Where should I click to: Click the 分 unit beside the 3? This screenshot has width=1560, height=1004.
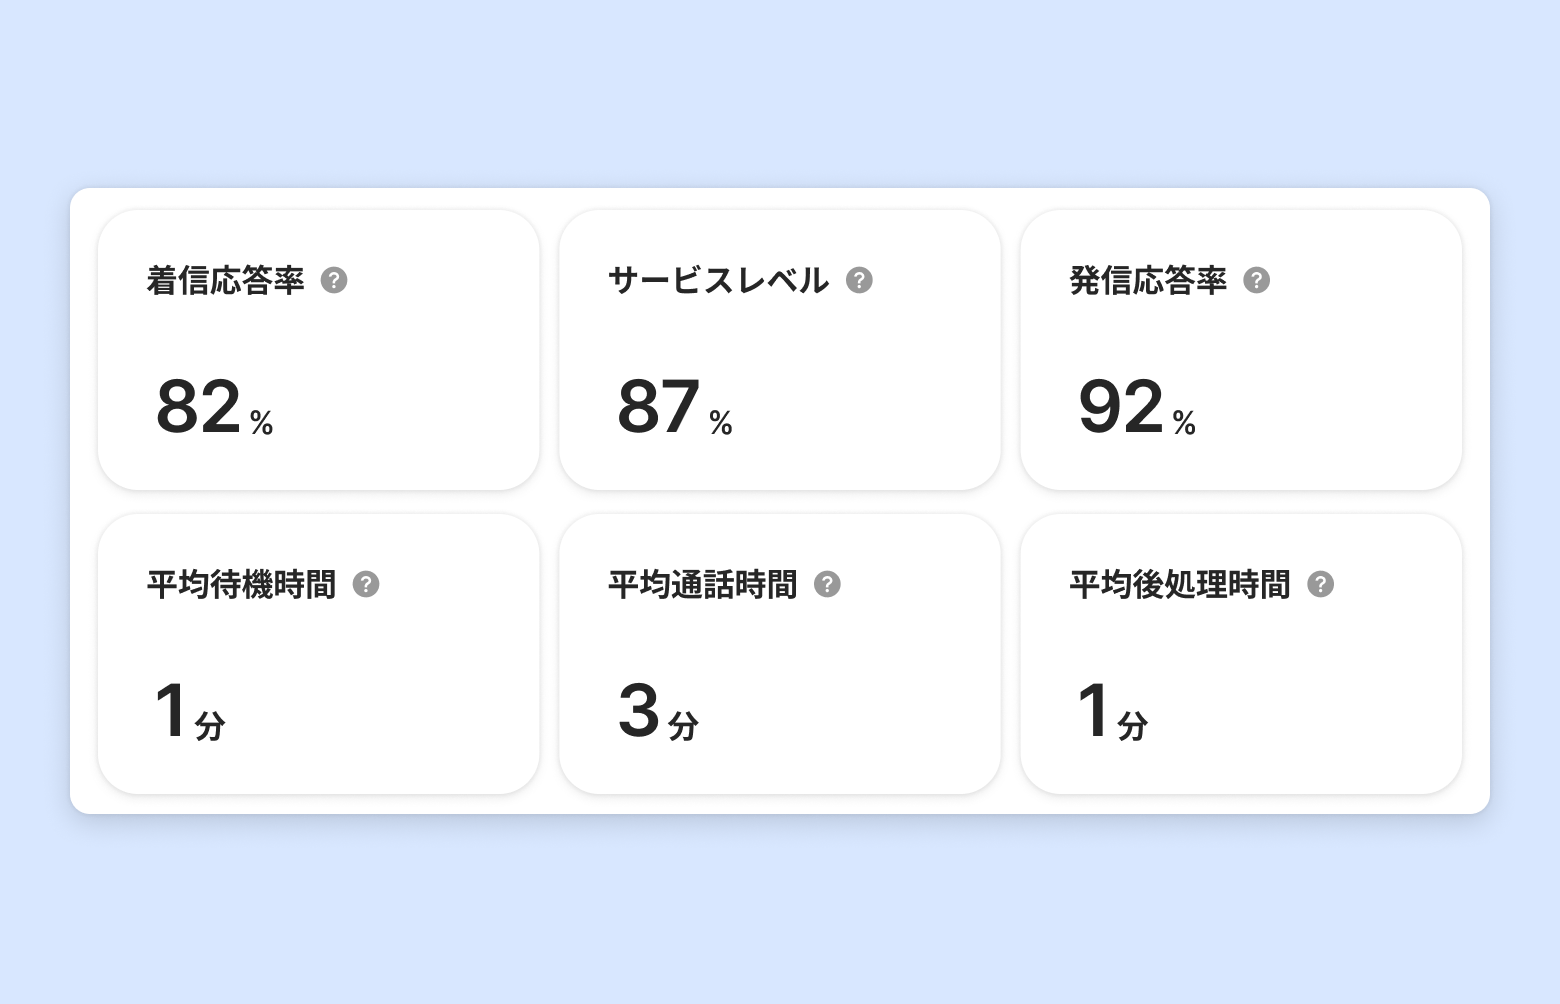point(683,726)
